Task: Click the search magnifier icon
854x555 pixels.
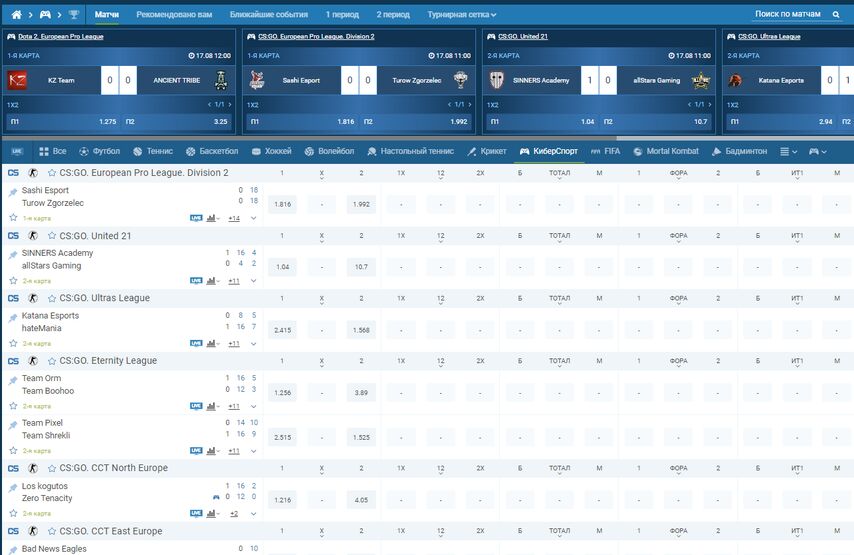Action: tap(836, 14)
